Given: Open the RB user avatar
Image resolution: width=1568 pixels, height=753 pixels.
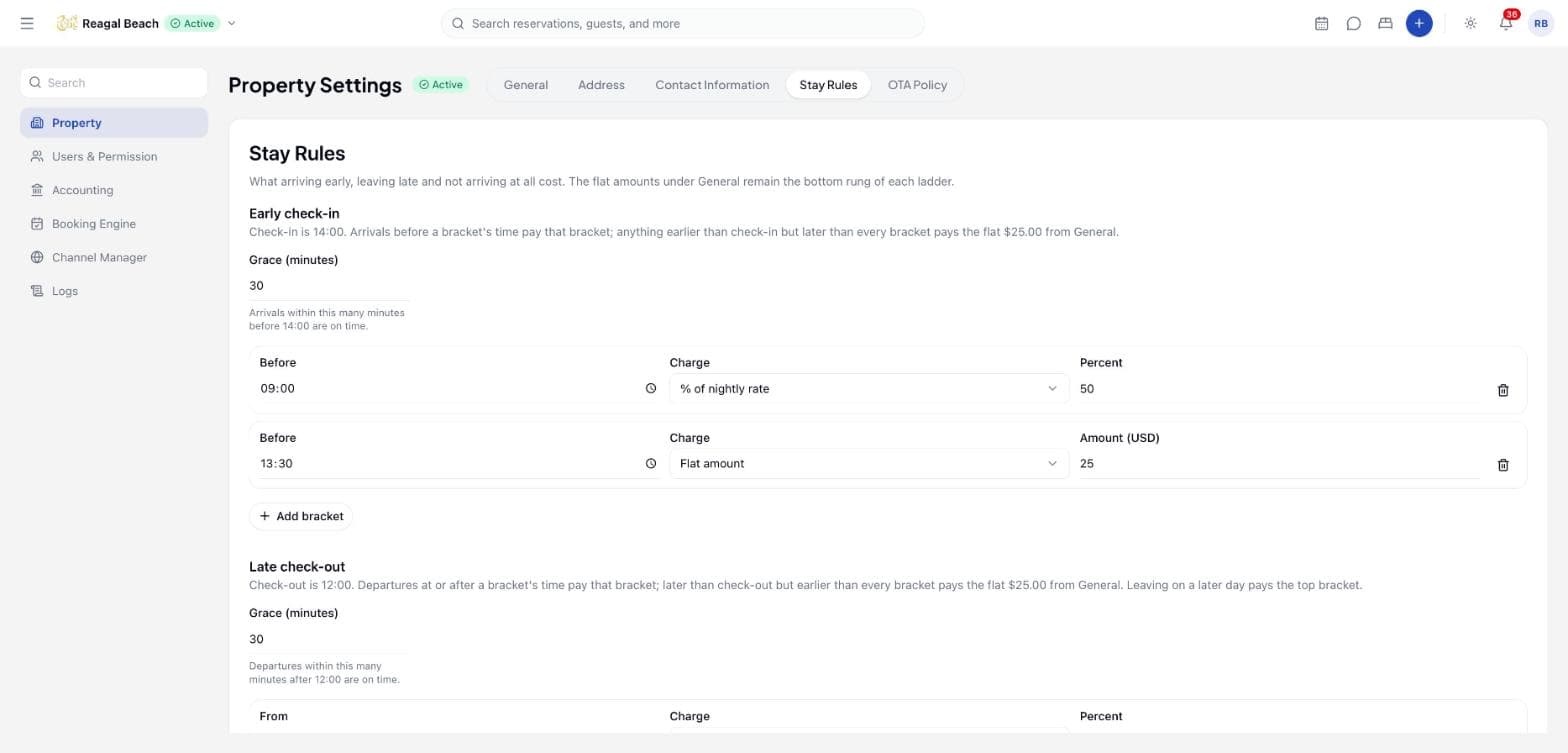Looking at the screenshot, I should coord(1540,23).
